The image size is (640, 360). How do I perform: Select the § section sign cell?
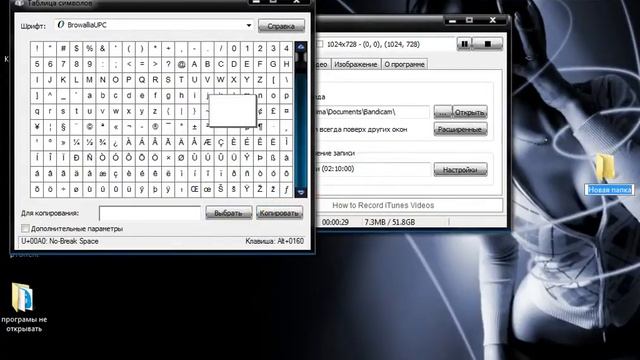pos(63,127)
